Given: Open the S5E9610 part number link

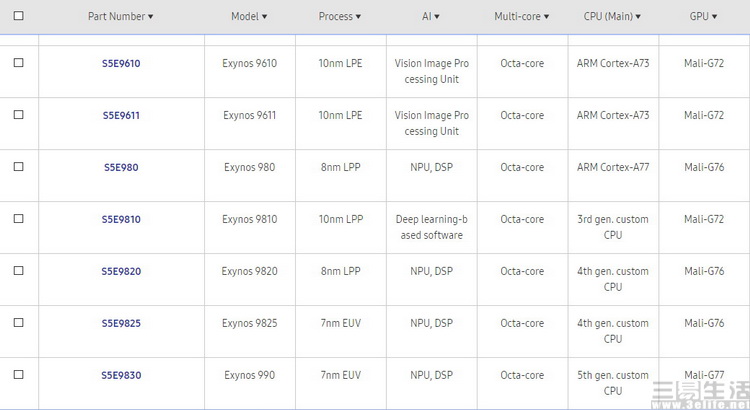Looking at the screenshot, I should pos(121,63).
